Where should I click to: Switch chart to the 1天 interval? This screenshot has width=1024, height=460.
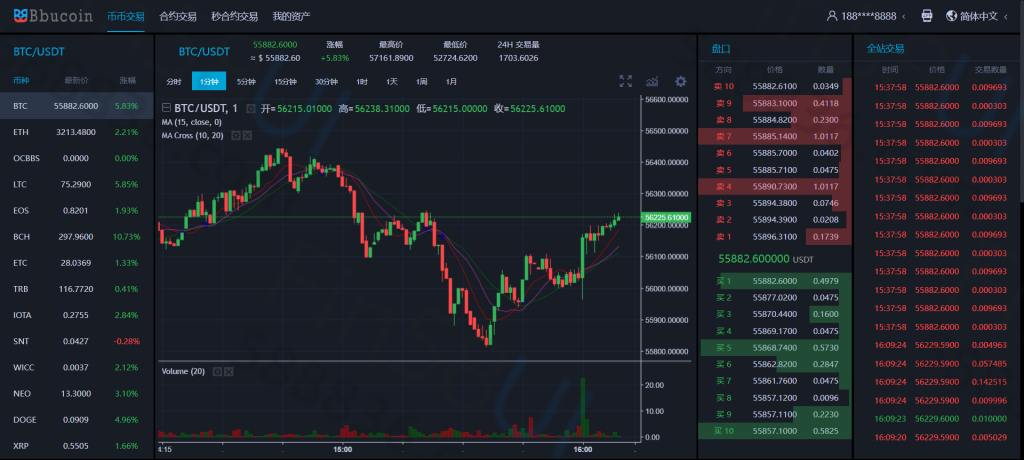click(392, 81)
